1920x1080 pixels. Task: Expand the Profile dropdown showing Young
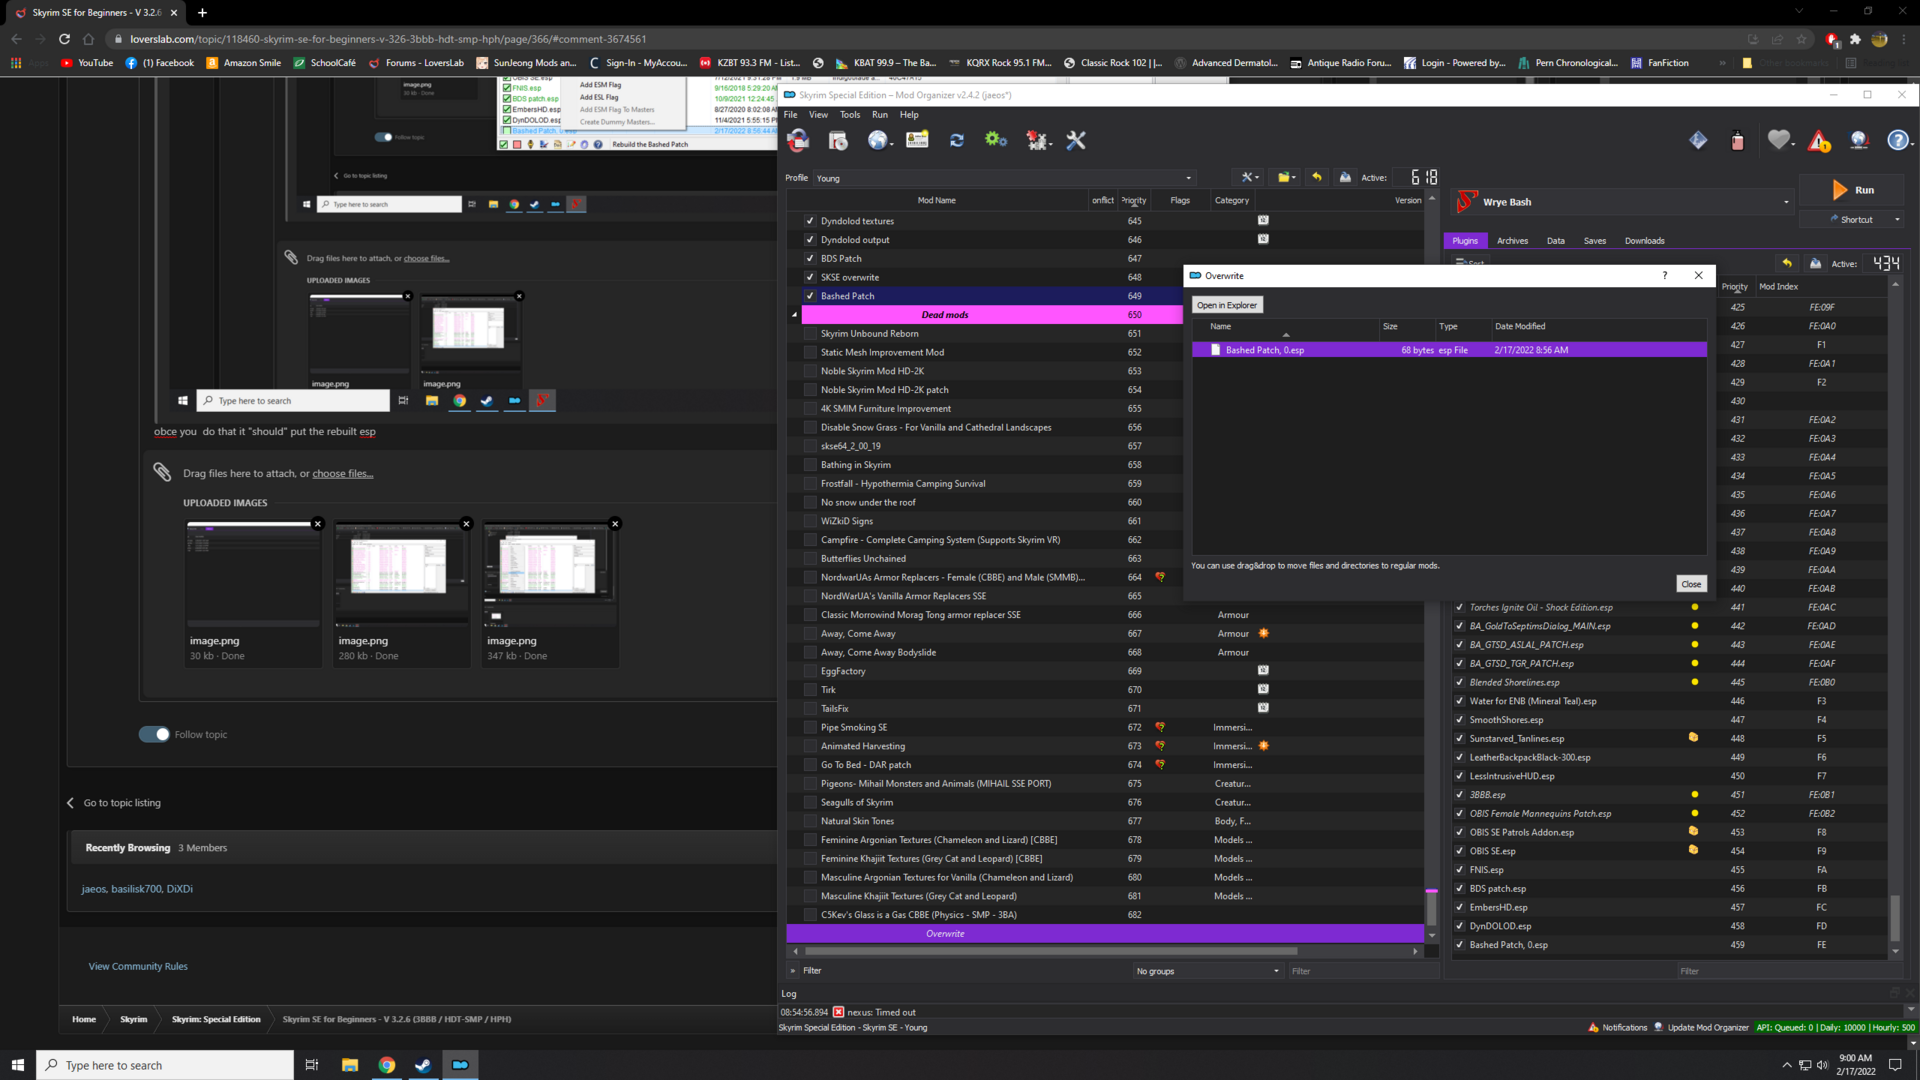pyautogui.click(x=1005, y=178)
